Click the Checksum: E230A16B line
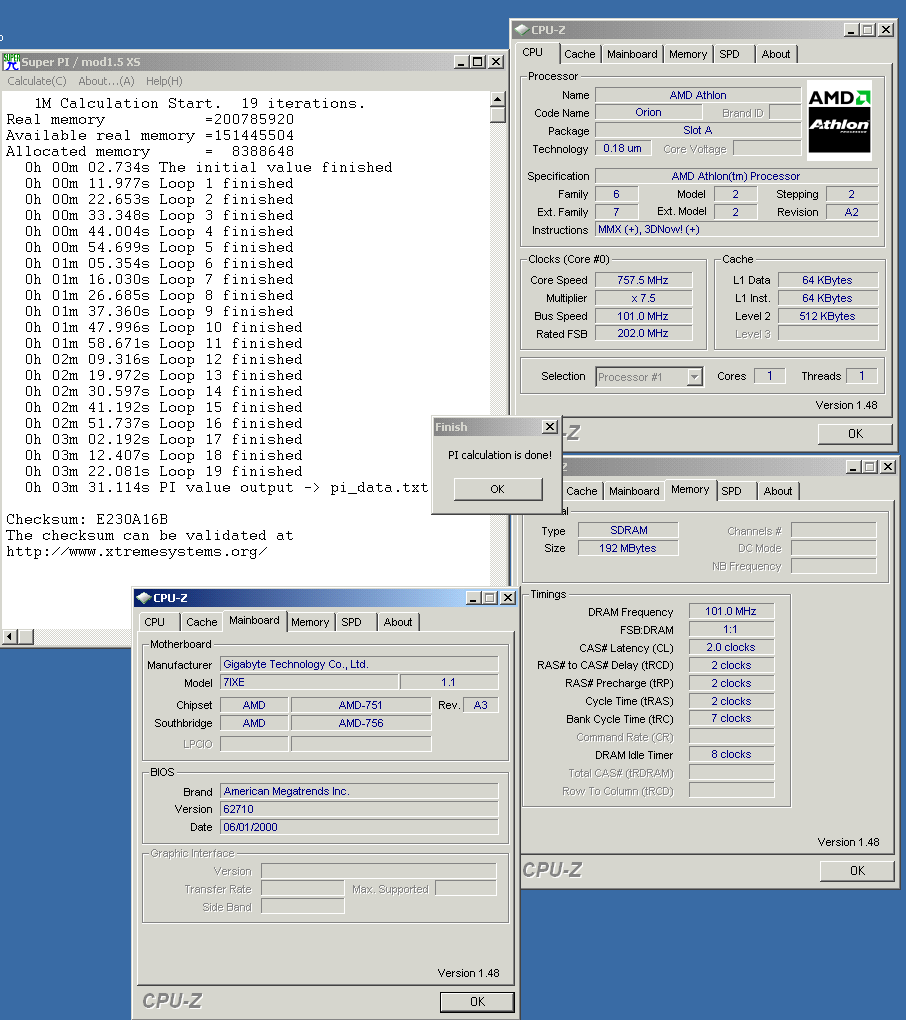Screen dimensions: 906x1020 click(x=87, y=520)
